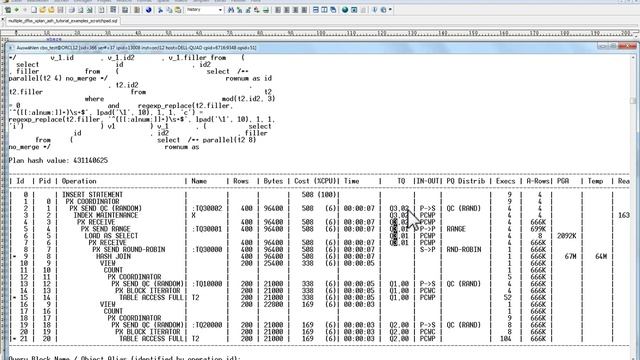Click the '163' value at the right edge
The image size is (640, 360).
(x=624, y=215)
